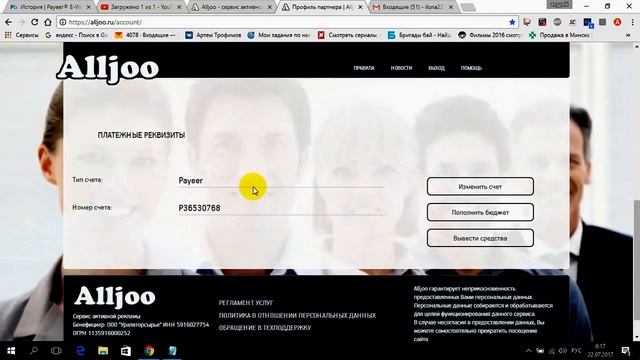The height and width of the screenshot is (360, 640).
Task: Open a new browser tab
Action: 468,7
